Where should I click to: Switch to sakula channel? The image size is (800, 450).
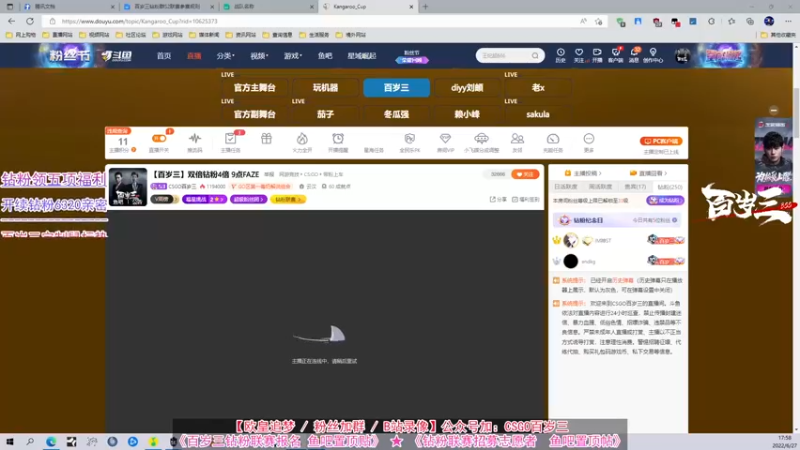pyautogui.click(x=538, y=114)
